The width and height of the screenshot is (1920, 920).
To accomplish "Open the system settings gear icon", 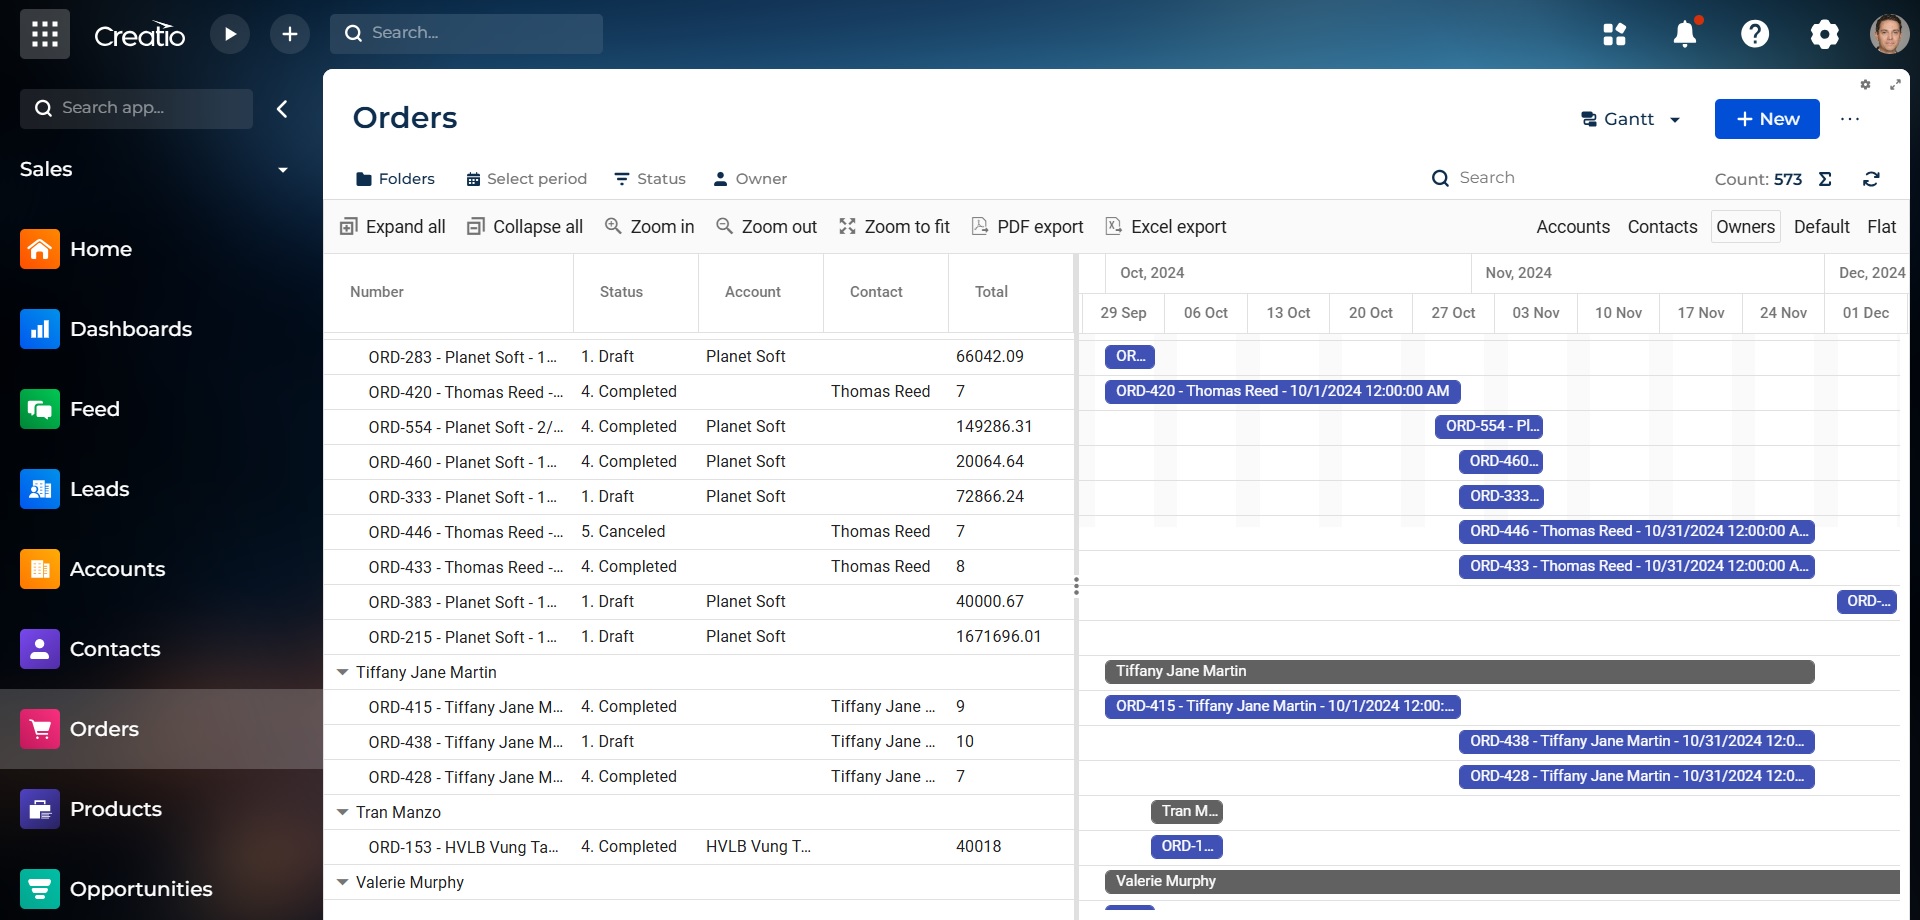I will tap(1824, 33).
